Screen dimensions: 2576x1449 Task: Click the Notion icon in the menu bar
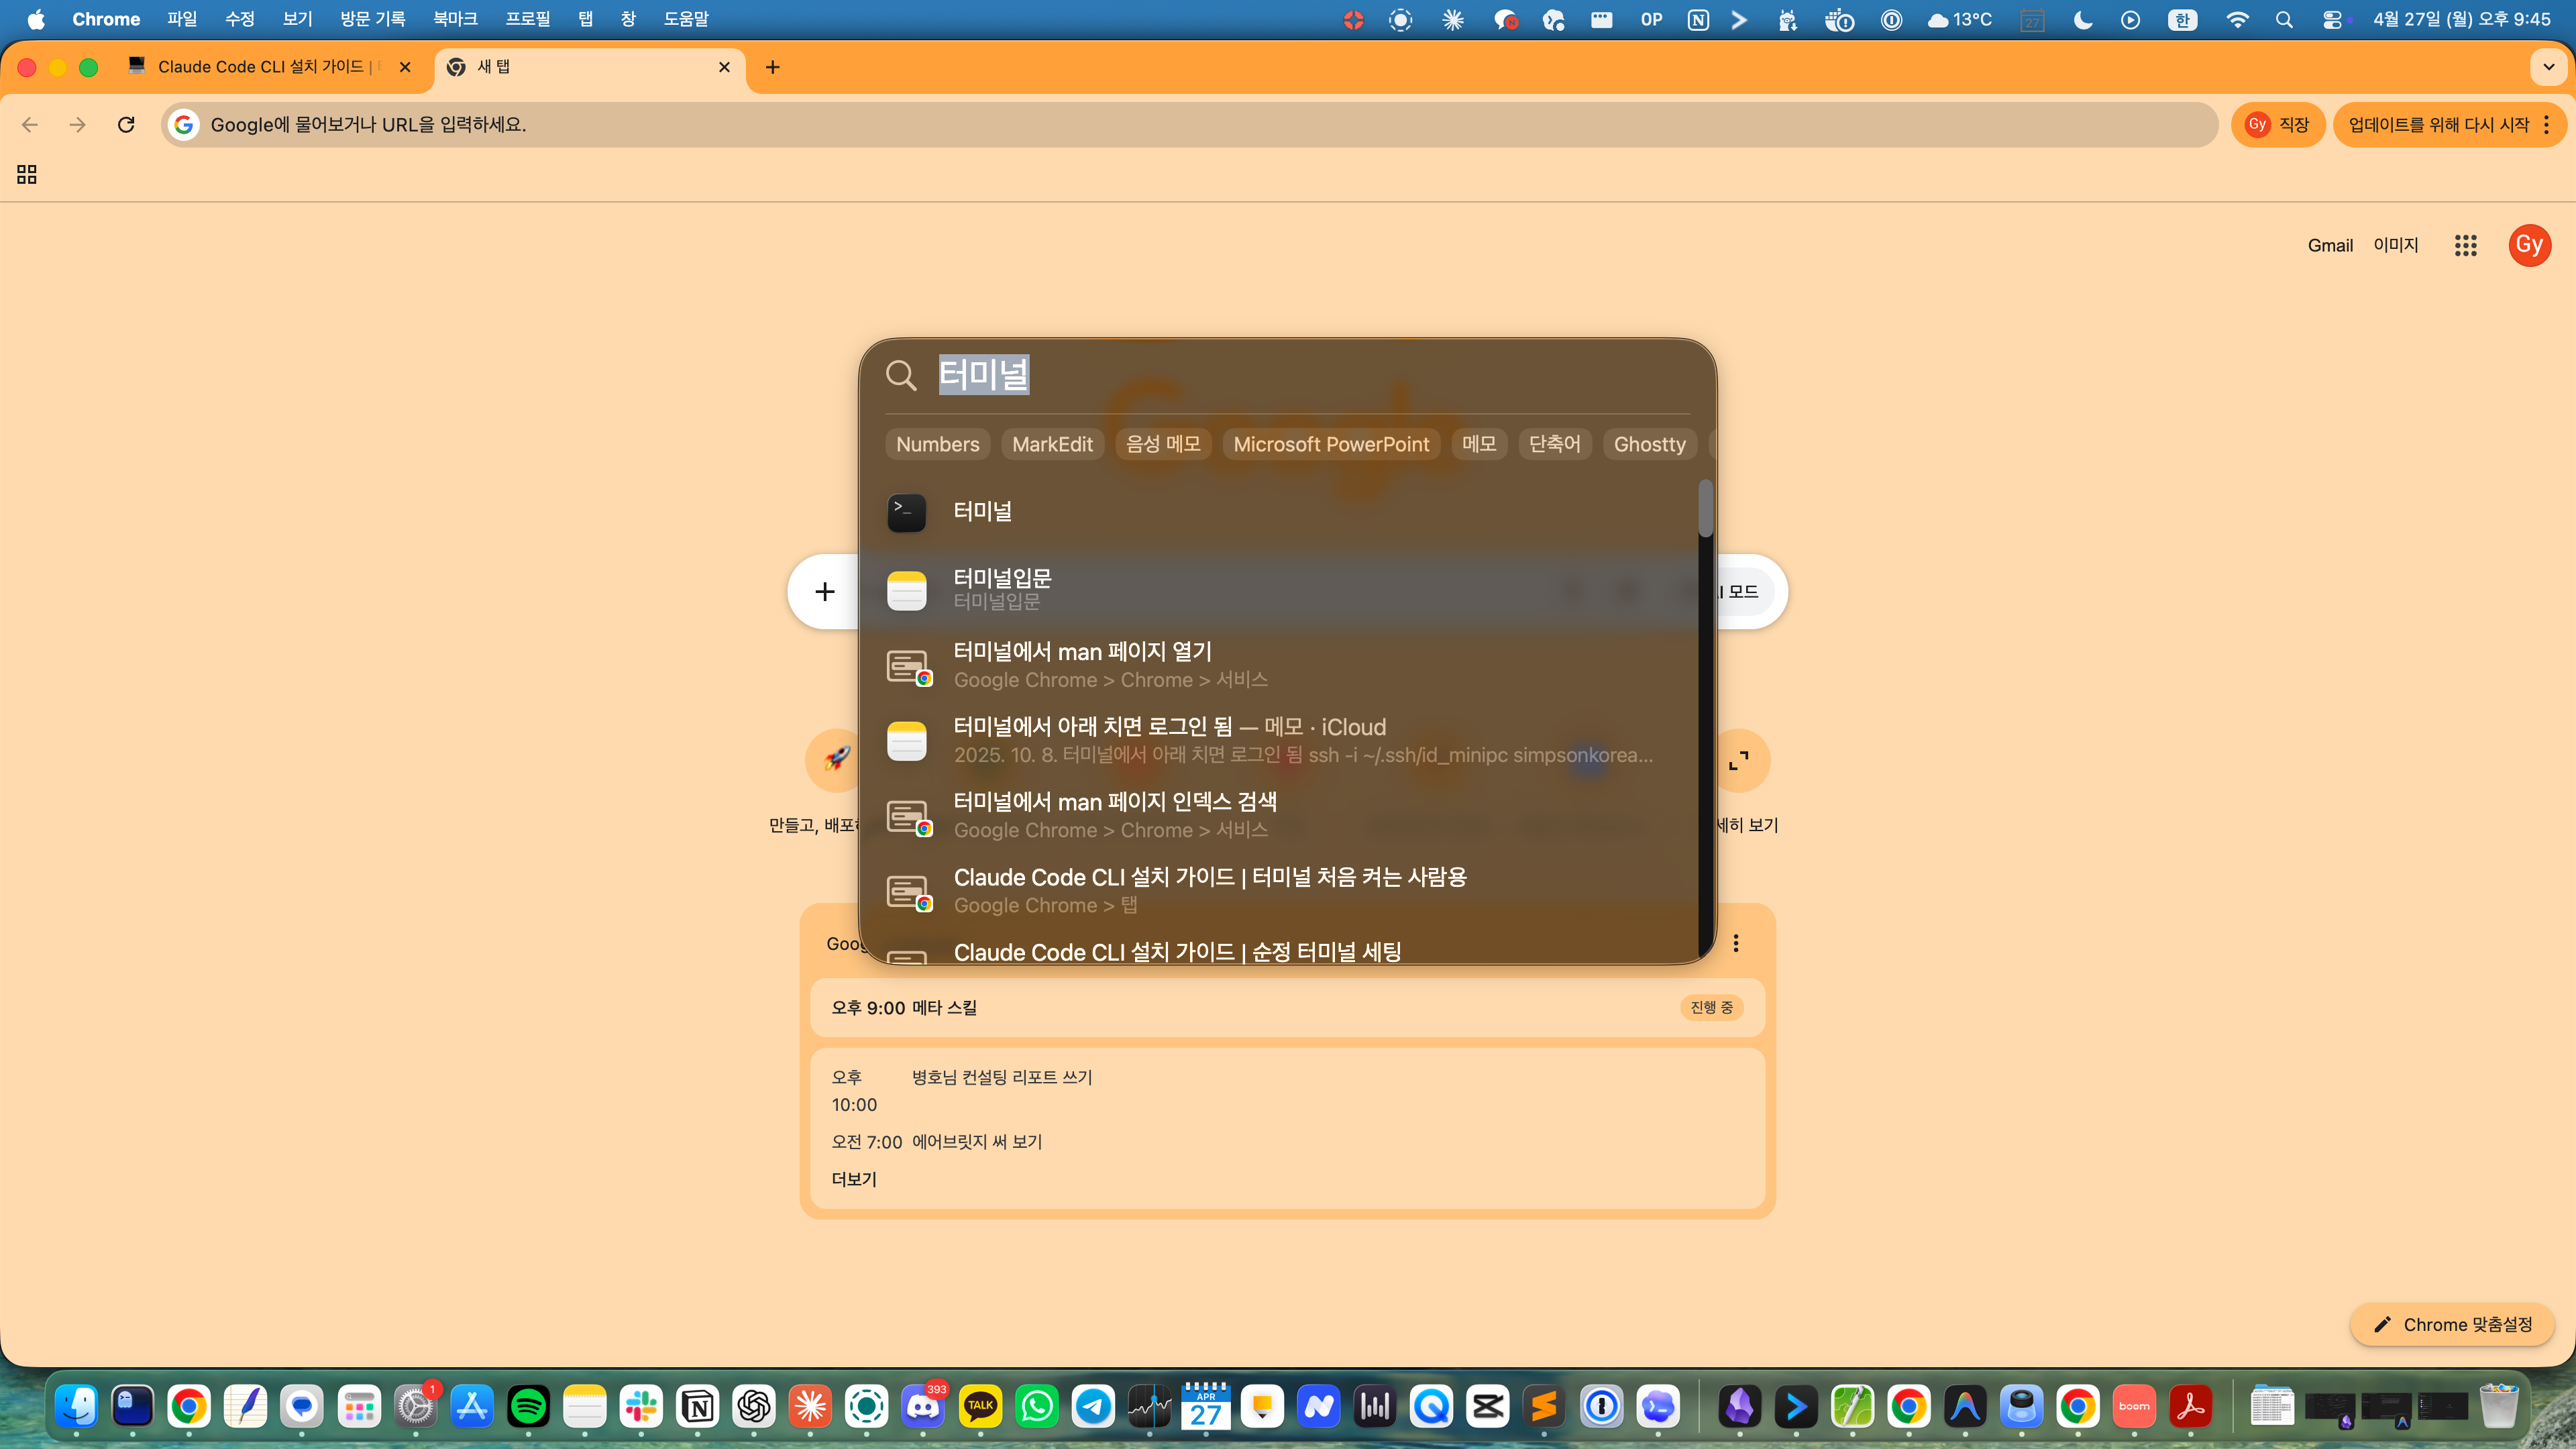1698,19
